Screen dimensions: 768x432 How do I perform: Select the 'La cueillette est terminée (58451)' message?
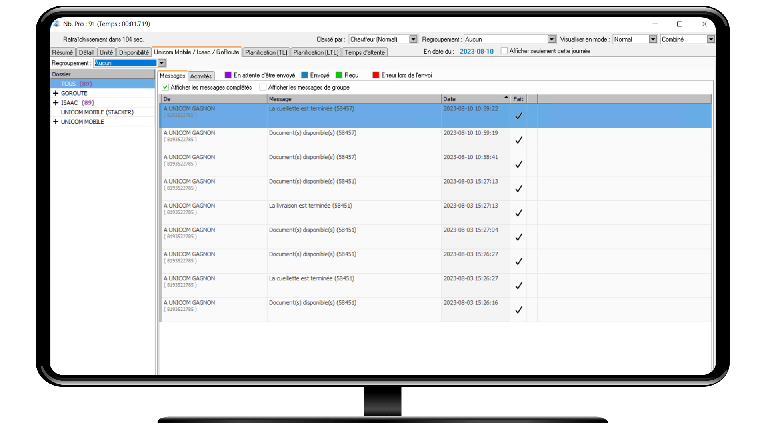(312, 278)
